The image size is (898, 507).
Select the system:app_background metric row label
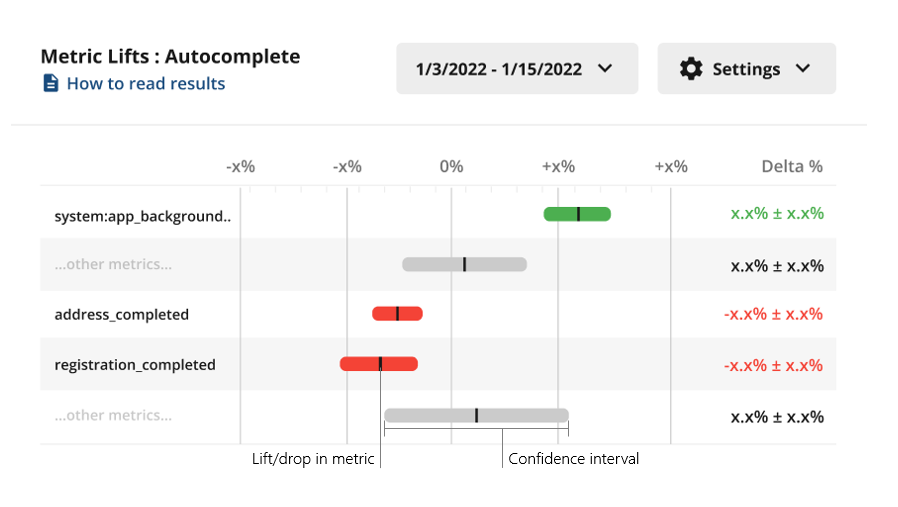click(143, 216)
